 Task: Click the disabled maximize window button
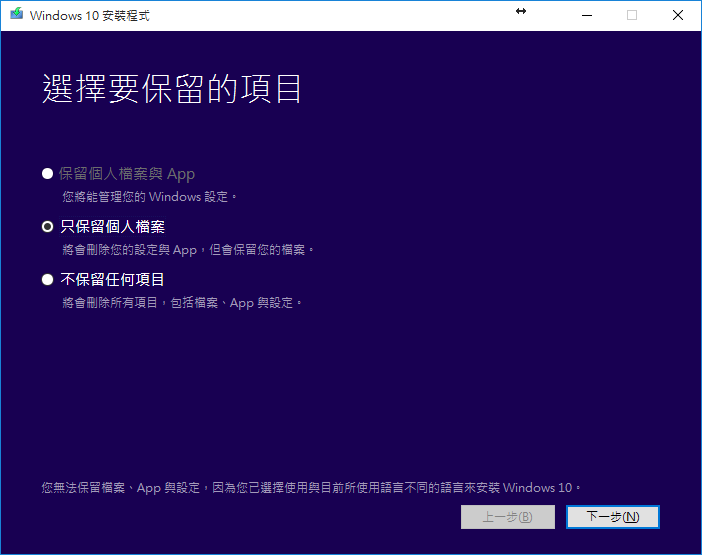632,15
